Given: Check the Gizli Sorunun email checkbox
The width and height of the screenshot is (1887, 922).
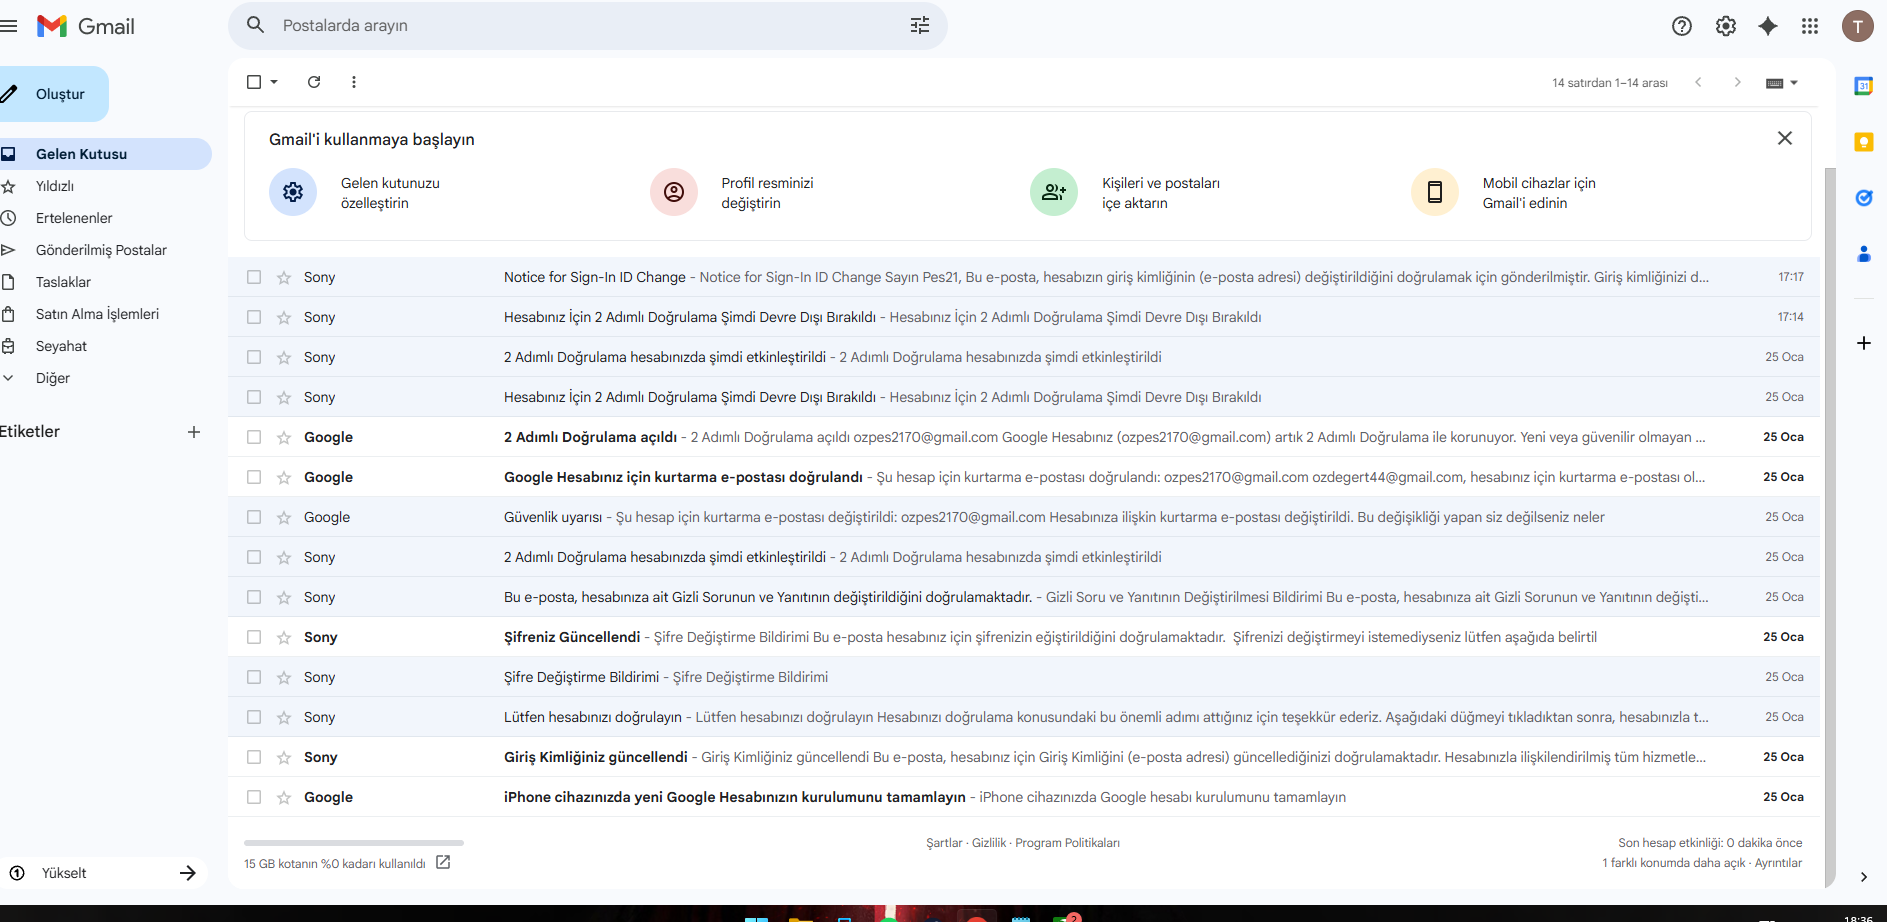Looking at the screenshot, I should [254, 597].
